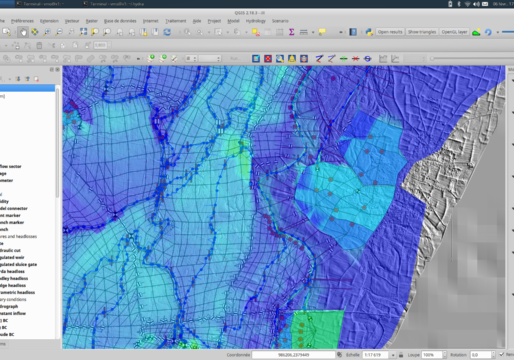
Task: Click the first green-plus add layer icon
Action: (x=151, y=58)
